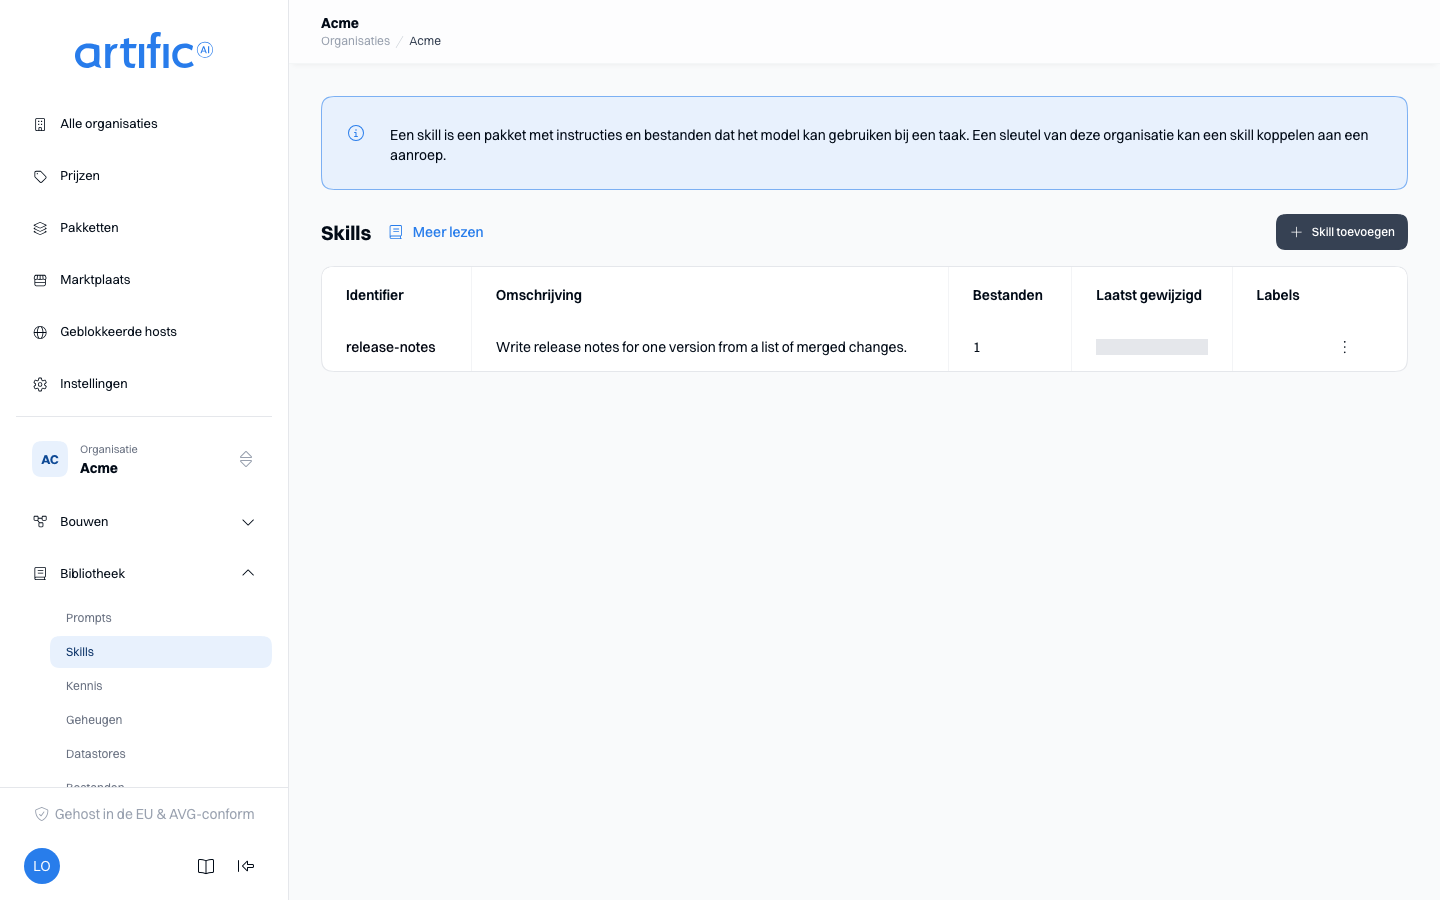This screenshot has height=900, width=1440.
Task: Click the AC organisation avatar
Action: (50, 459)
